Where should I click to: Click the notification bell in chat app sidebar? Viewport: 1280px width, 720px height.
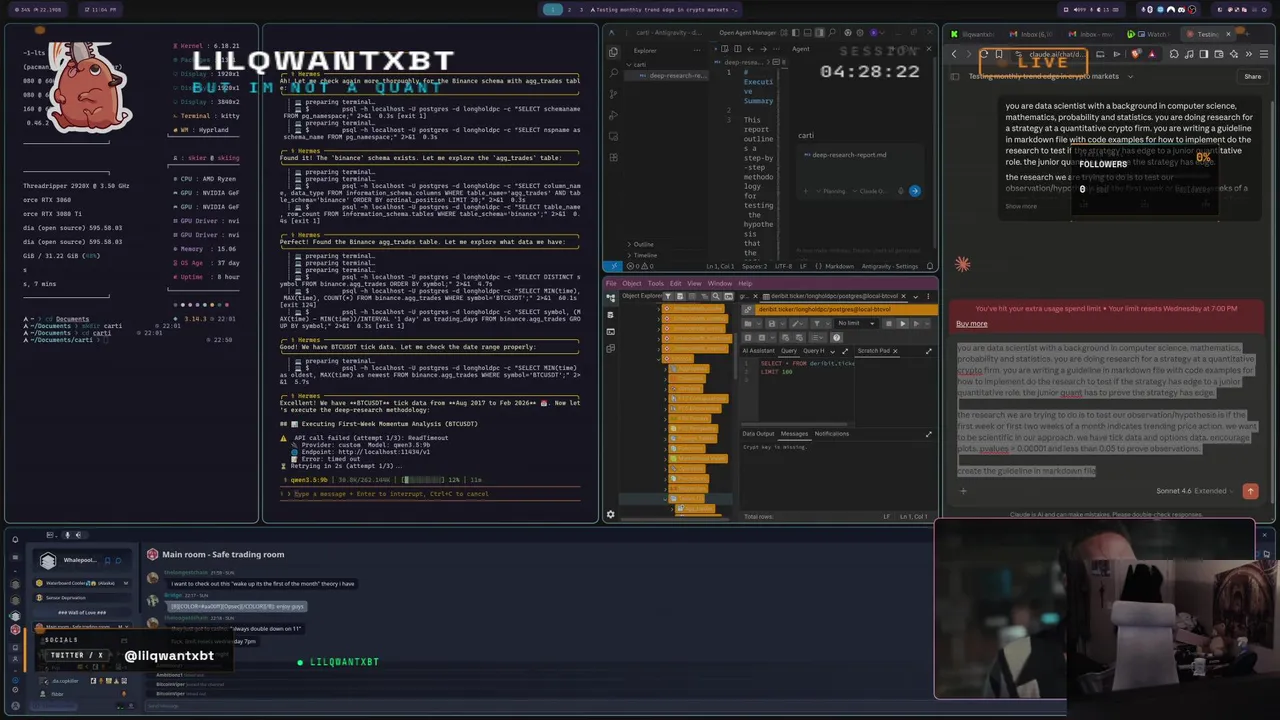click(x=15, y=539)
